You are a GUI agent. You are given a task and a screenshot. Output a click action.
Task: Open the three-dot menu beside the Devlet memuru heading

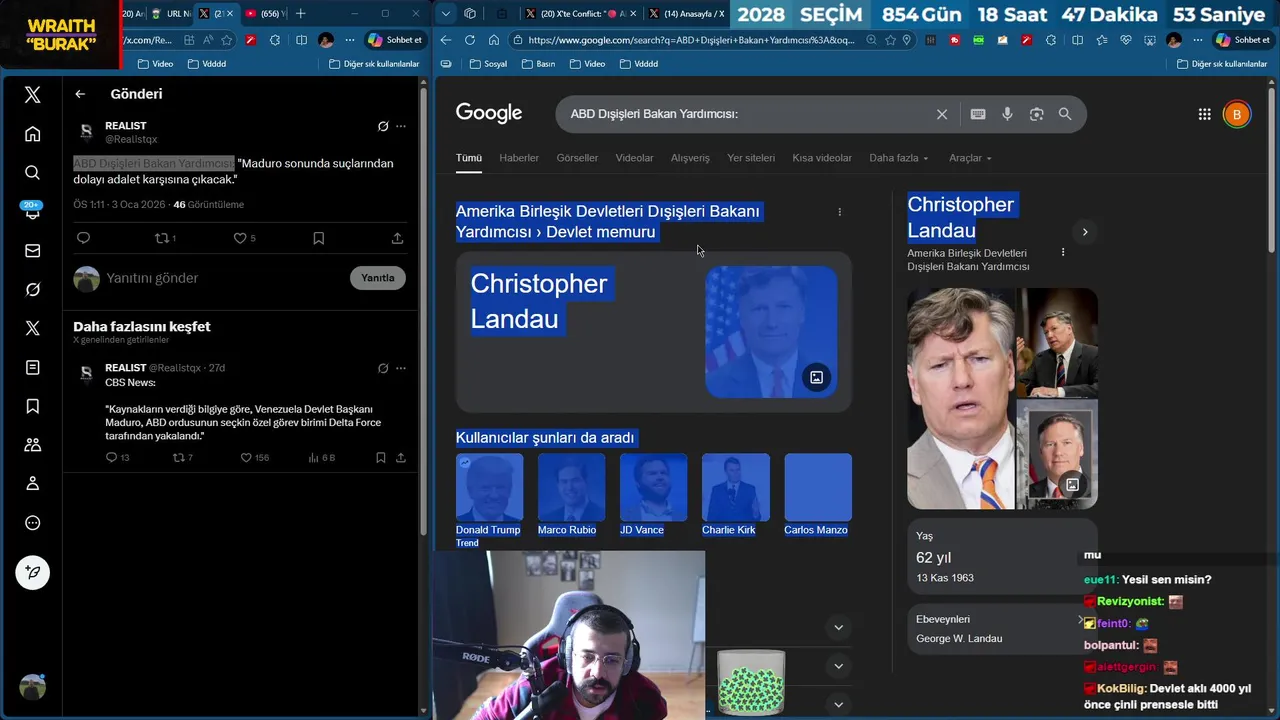pos(839,212)
